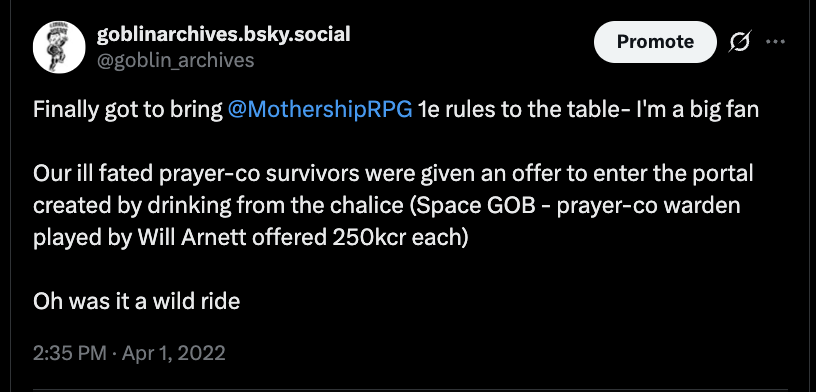816x392 pixels.
Task: Click the "250kcr each)" text
Action: pos(398,238)
